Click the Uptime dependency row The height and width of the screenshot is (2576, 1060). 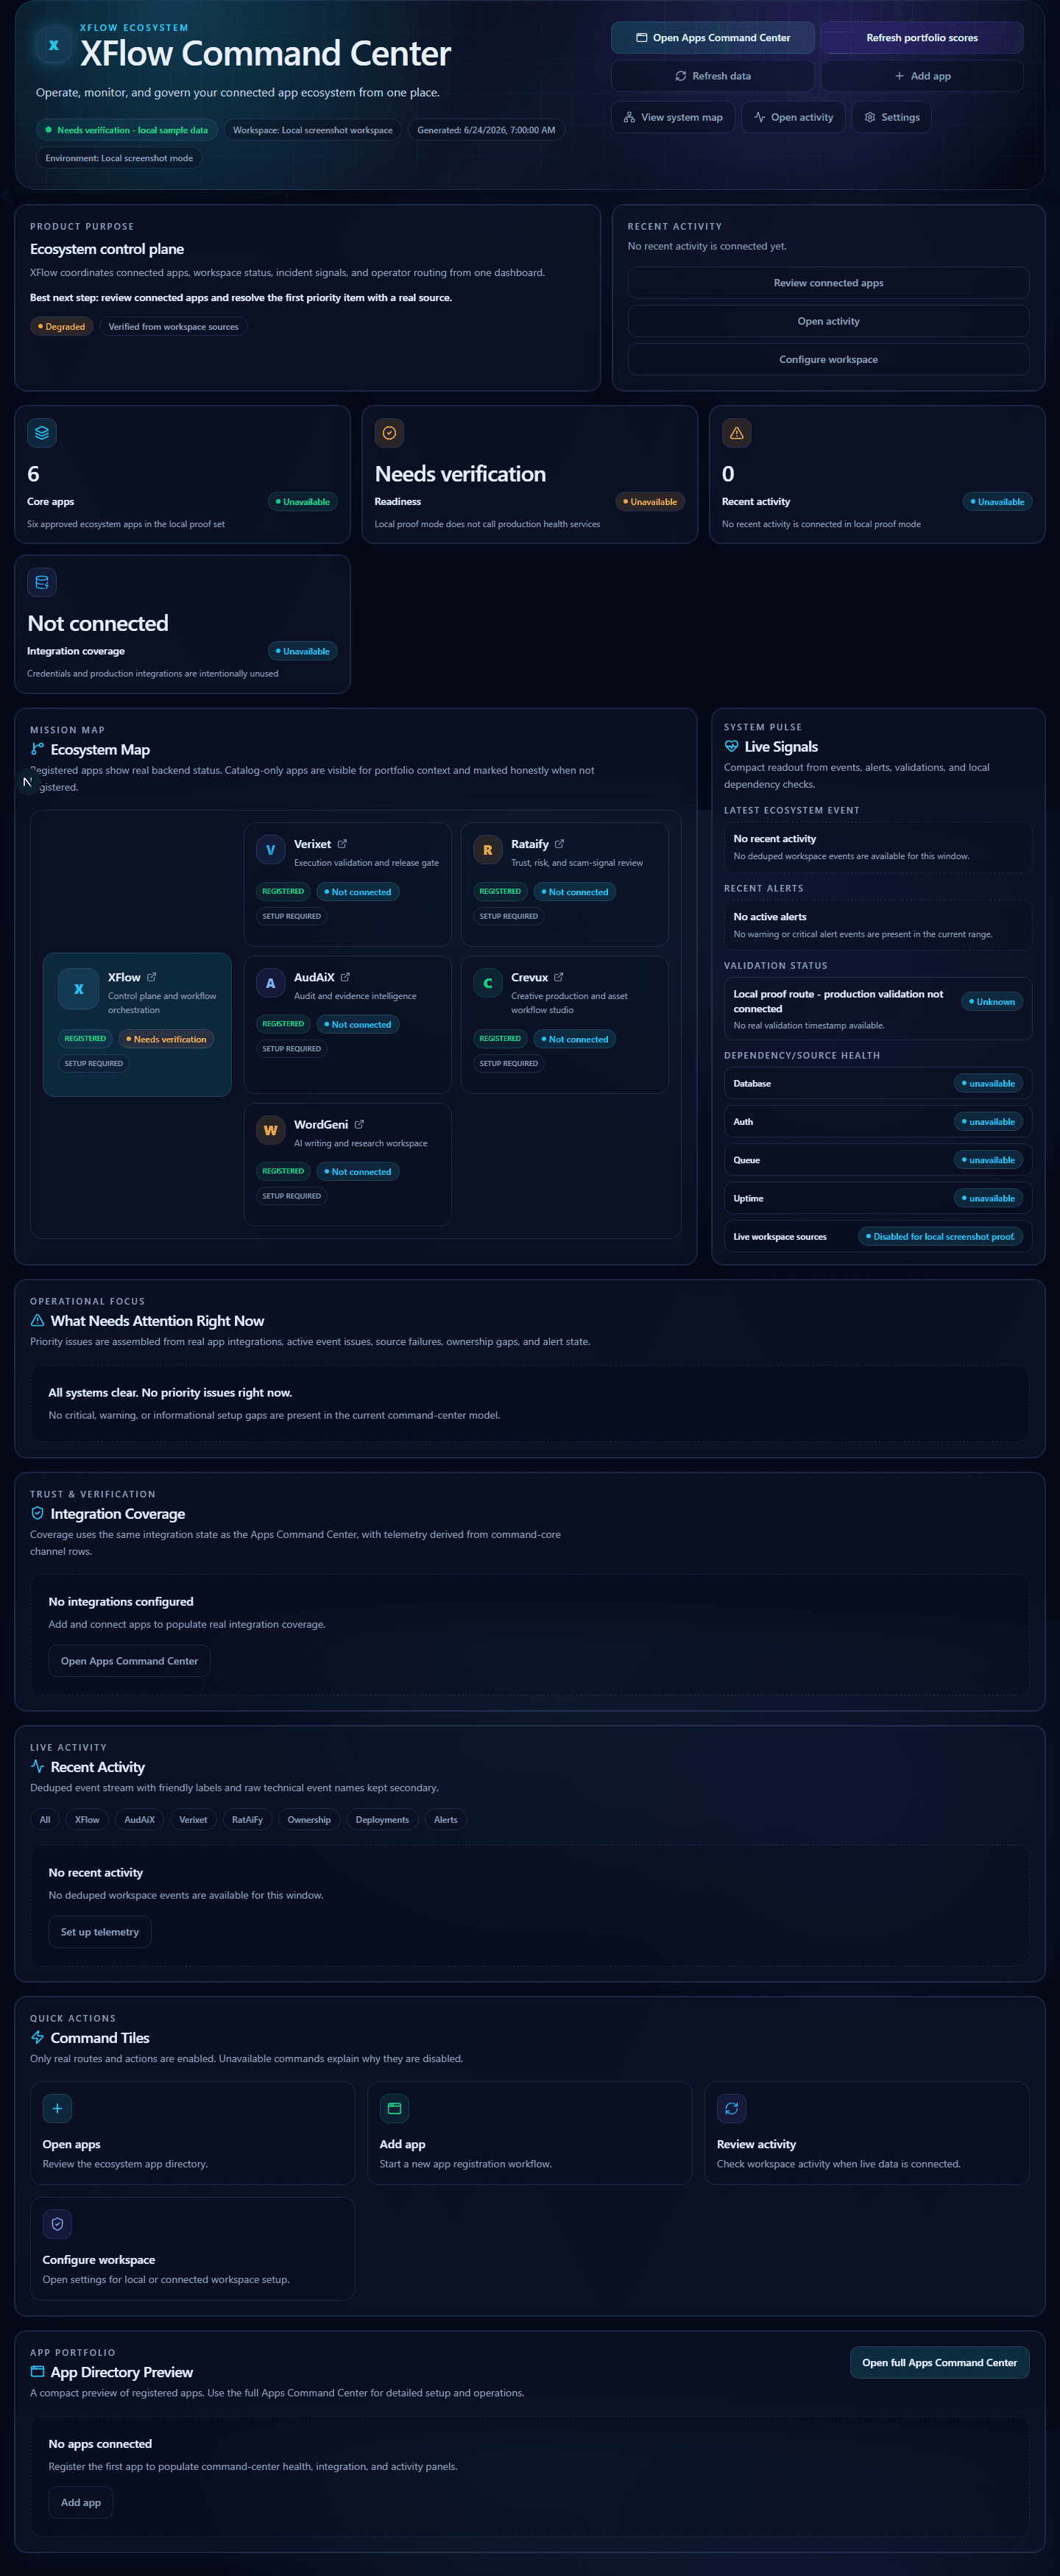click(878, 1198)
